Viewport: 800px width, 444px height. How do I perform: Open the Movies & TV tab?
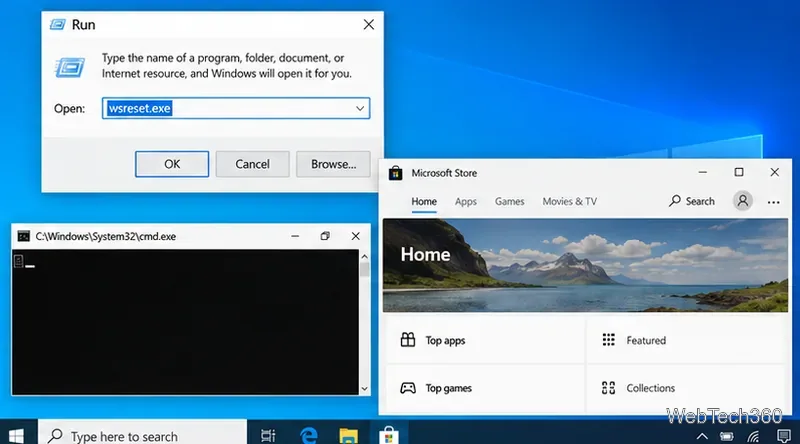[x=569, y=202]
